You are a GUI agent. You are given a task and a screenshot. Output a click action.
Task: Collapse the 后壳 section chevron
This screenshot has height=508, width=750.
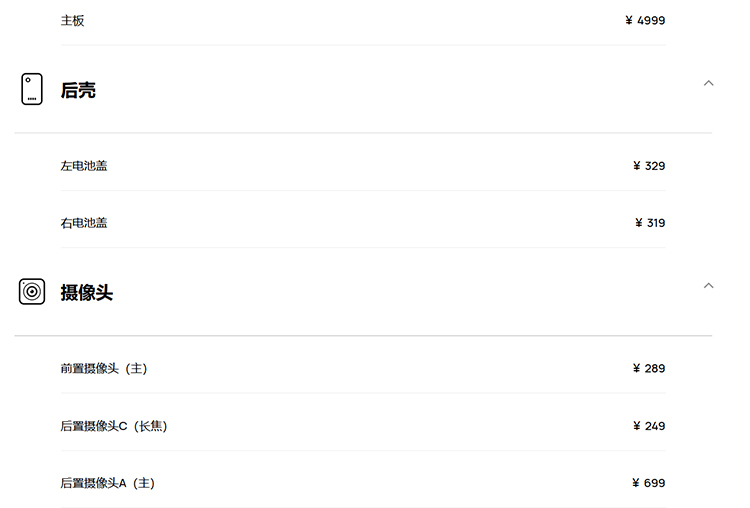coord(708,83)
